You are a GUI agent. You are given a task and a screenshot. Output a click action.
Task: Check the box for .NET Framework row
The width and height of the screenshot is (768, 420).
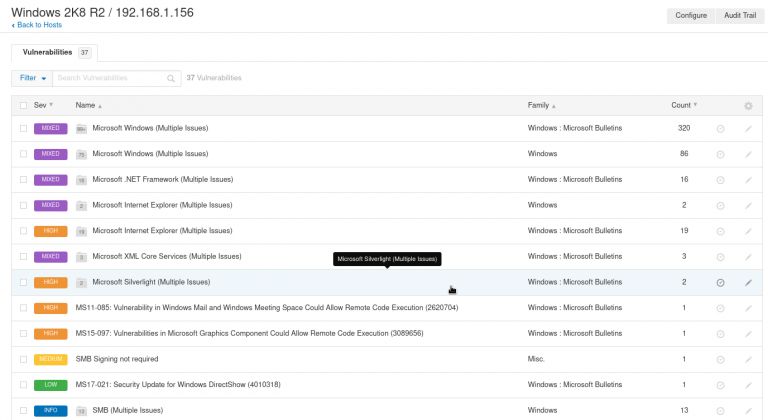pos(24,179)
